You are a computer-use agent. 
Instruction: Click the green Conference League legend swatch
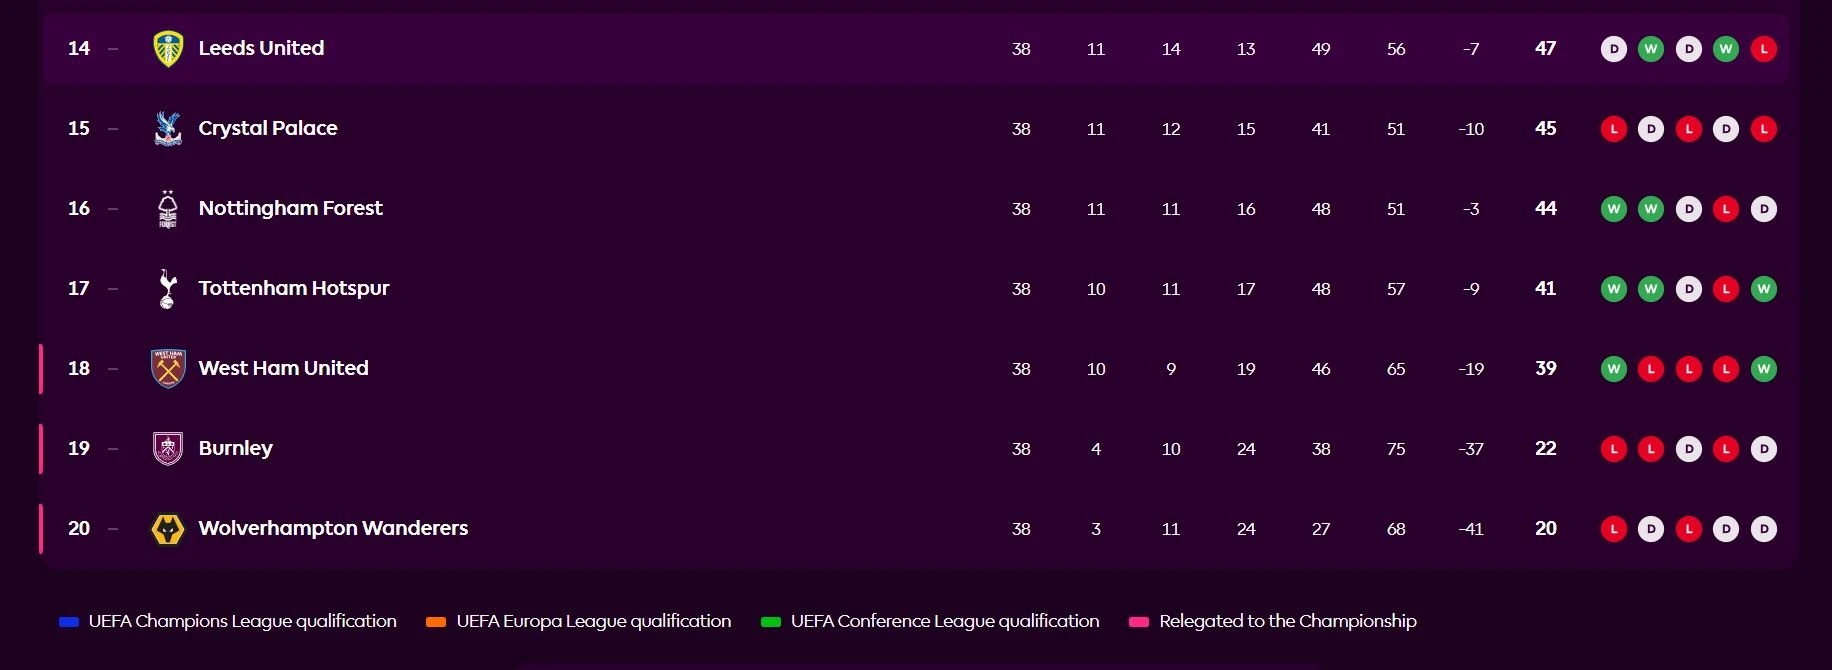[x=771, y=622]
